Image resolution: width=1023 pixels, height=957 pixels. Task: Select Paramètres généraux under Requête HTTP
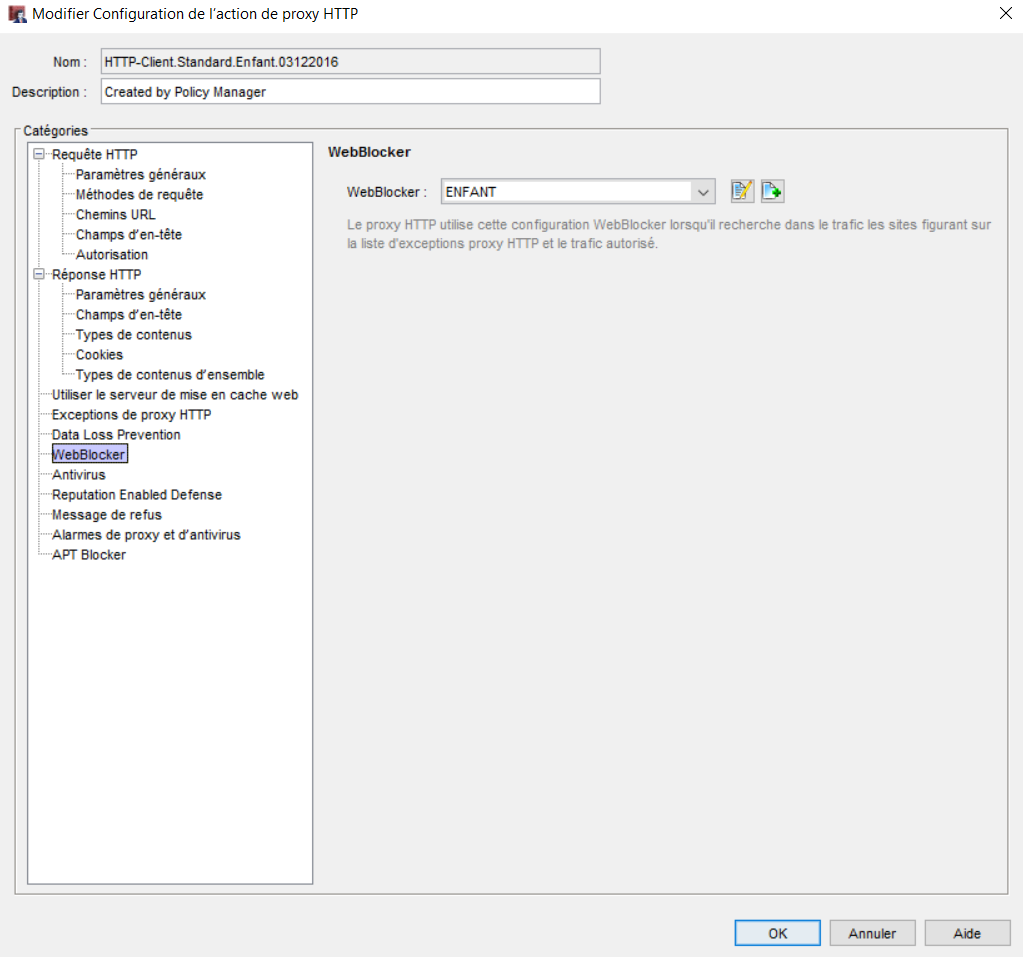pyautogui.click(x=140, y=174)
